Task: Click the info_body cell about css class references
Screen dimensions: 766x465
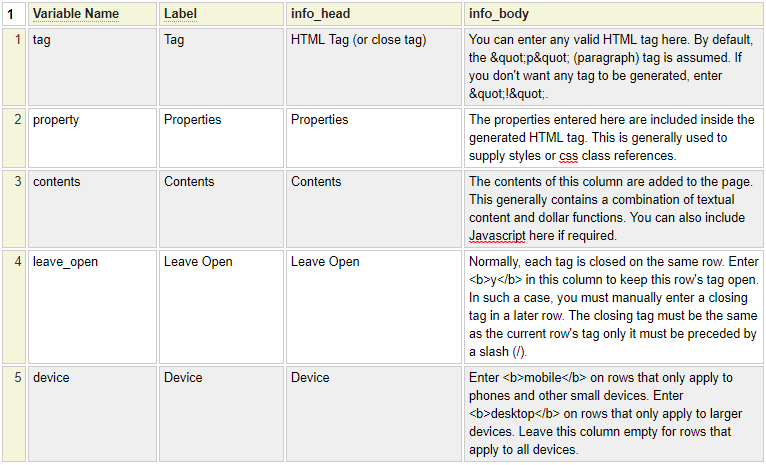Action: (x=612, y=136)
